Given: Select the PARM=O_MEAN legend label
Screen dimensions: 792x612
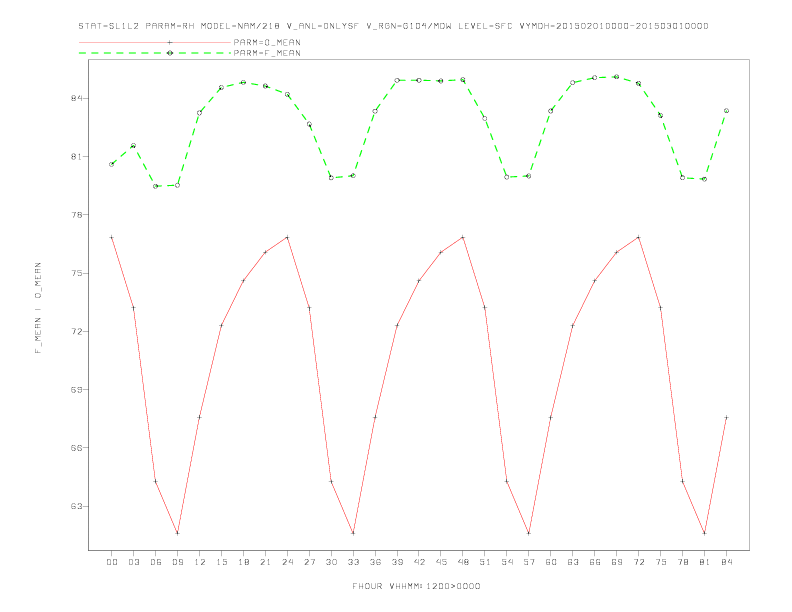Looking at the screenshot, I should (267, 42).
